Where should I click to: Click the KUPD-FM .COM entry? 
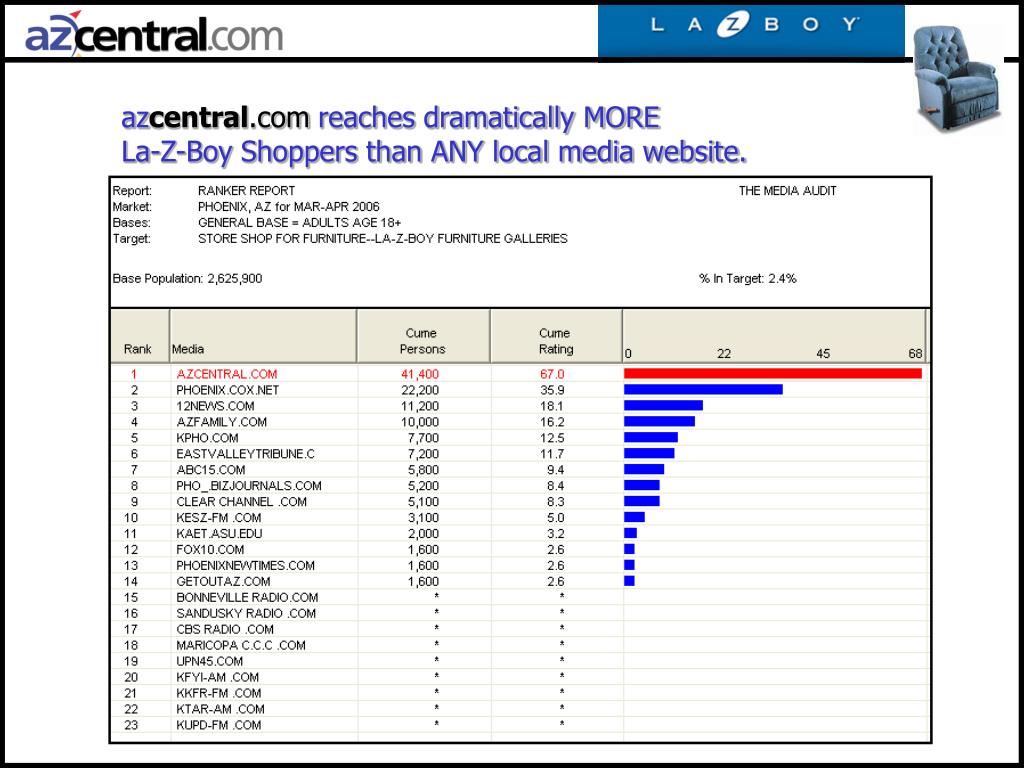tap(218, 726)
